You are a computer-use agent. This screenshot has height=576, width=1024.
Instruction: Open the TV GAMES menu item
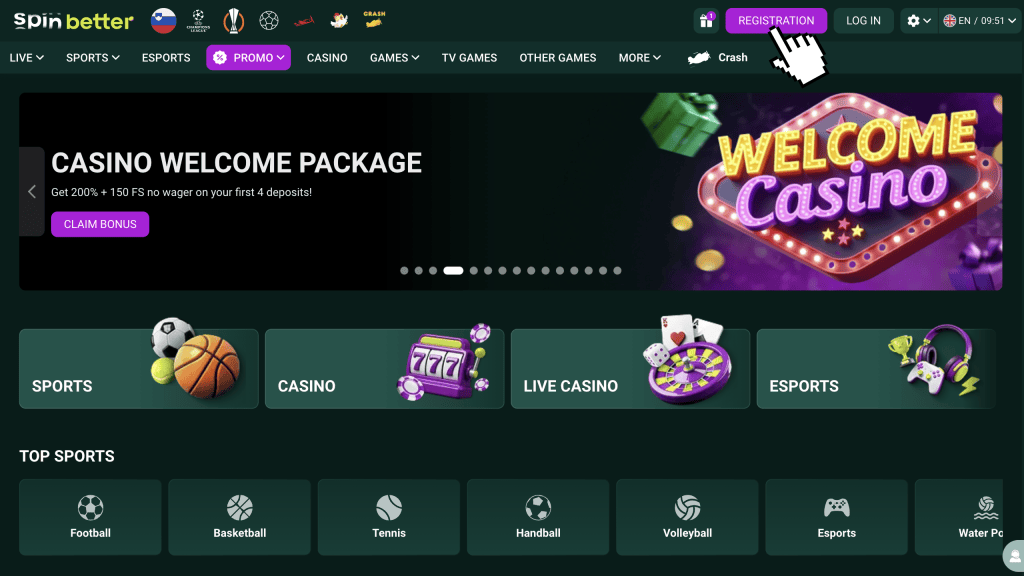tap(469, 57)
